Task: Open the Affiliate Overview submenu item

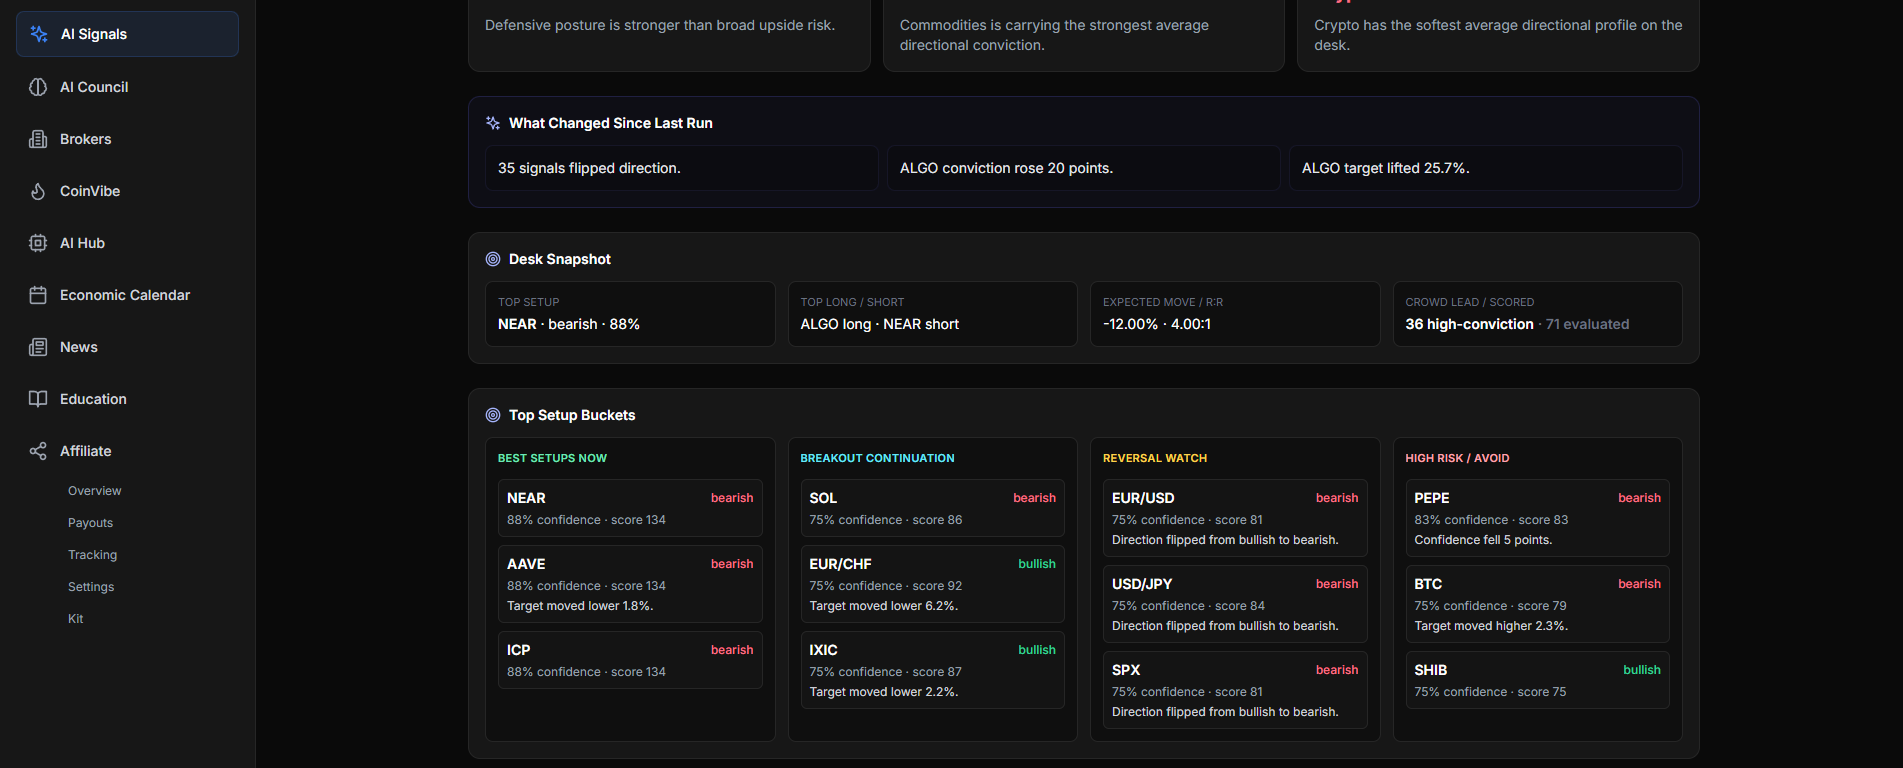Action: click(94, 491)
